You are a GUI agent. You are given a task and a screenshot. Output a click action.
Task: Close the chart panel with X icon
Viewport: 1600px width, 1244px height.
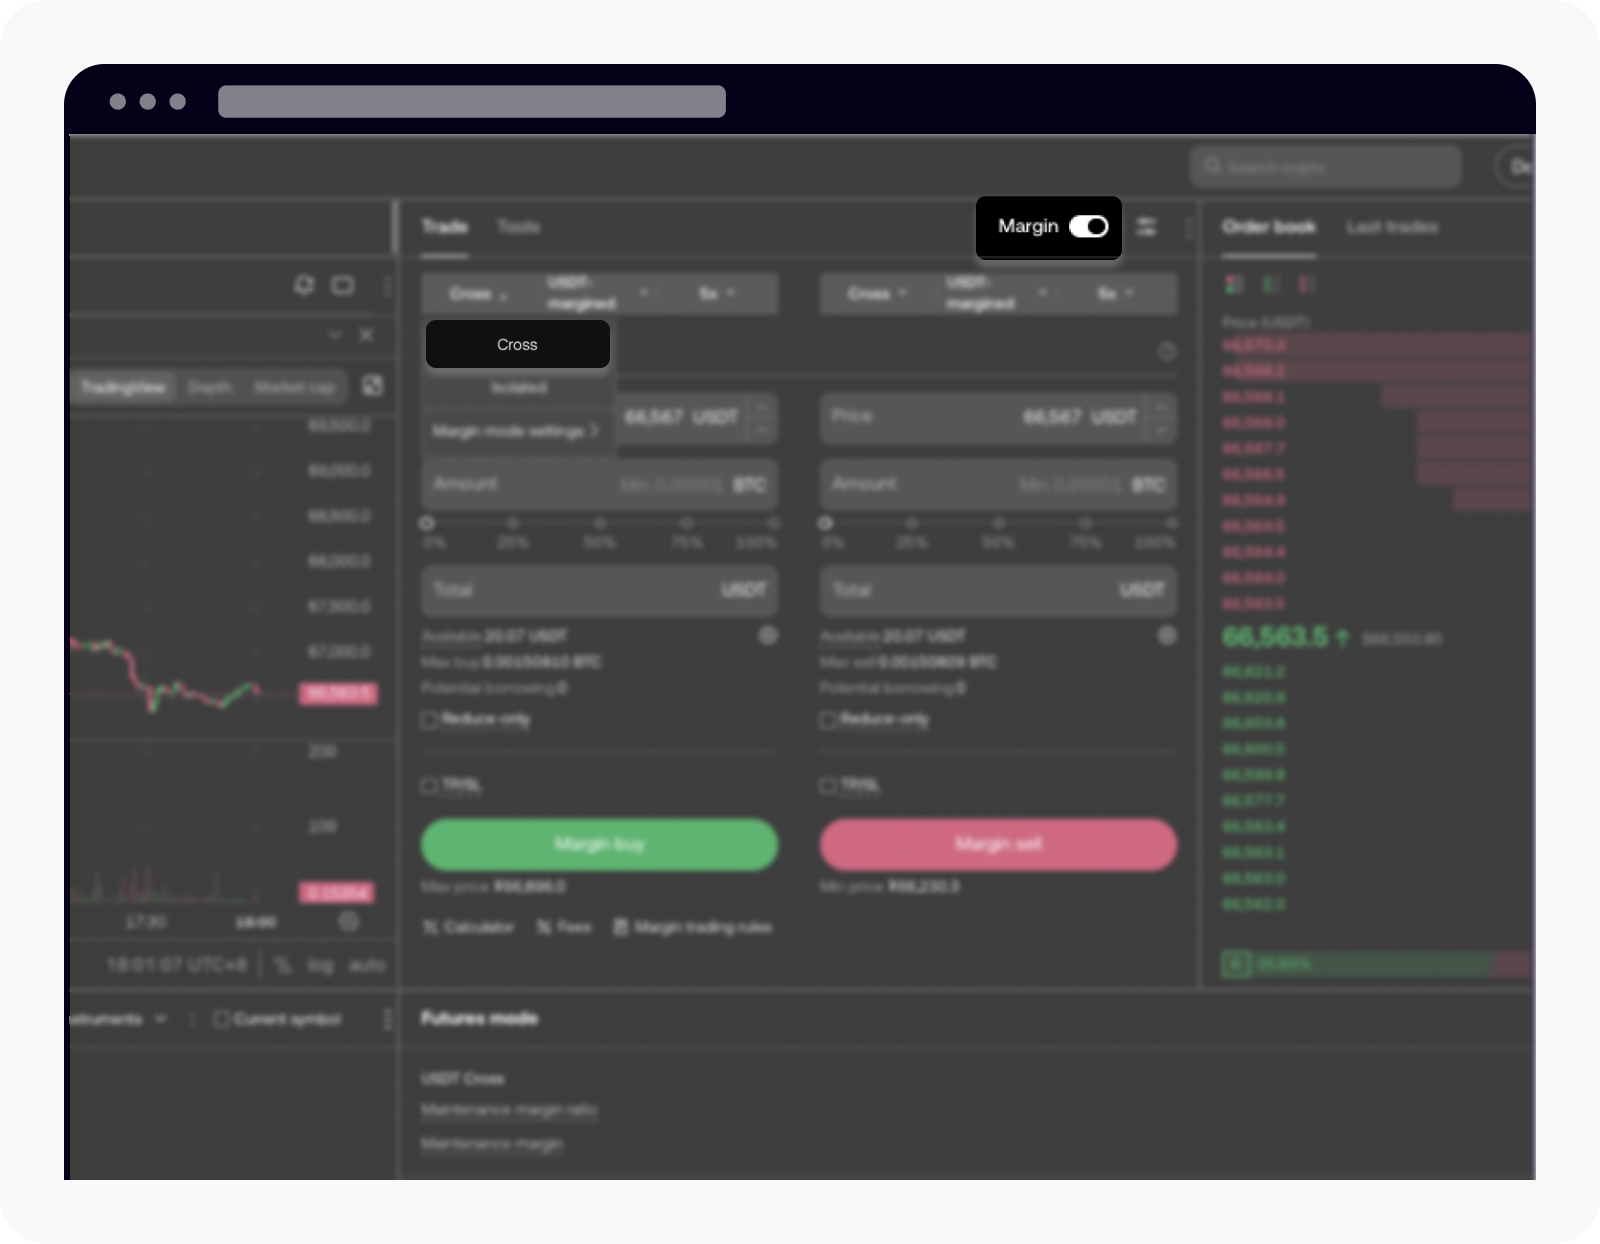coord(366,335)
